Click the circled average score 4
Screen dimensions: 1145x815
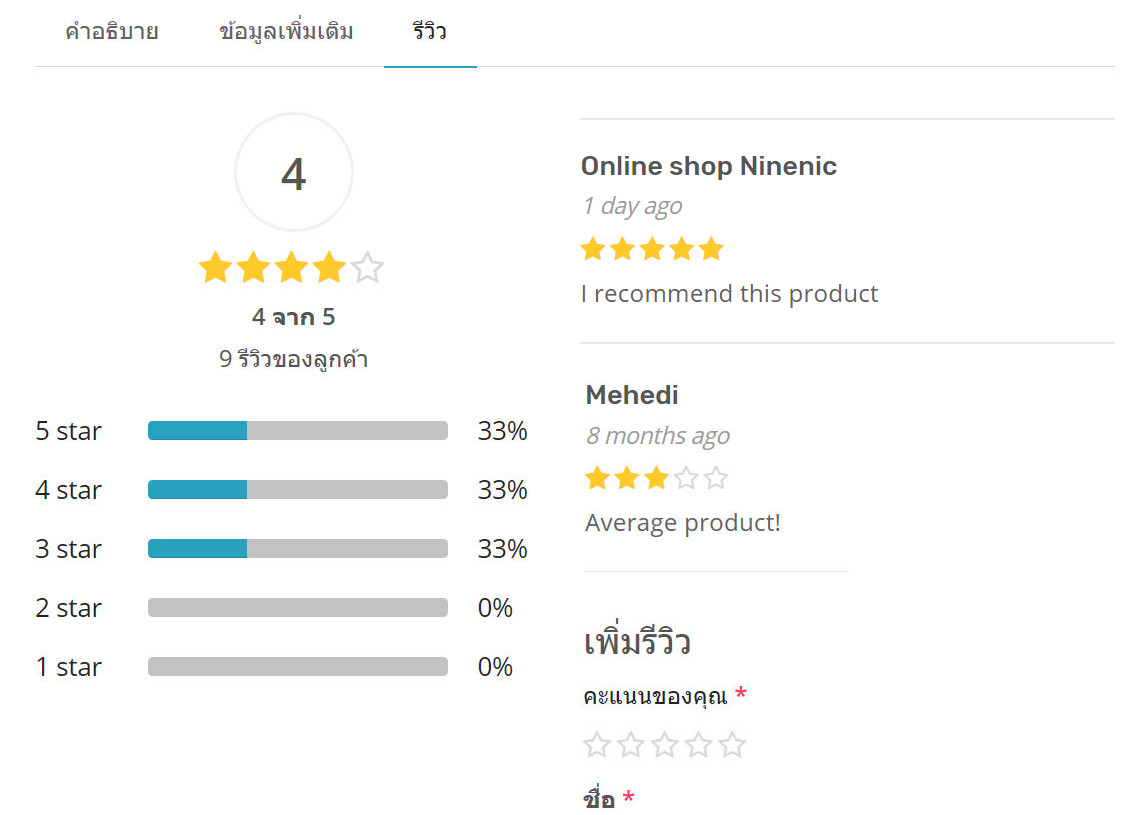pyautogui.click(x=294, y=172)
